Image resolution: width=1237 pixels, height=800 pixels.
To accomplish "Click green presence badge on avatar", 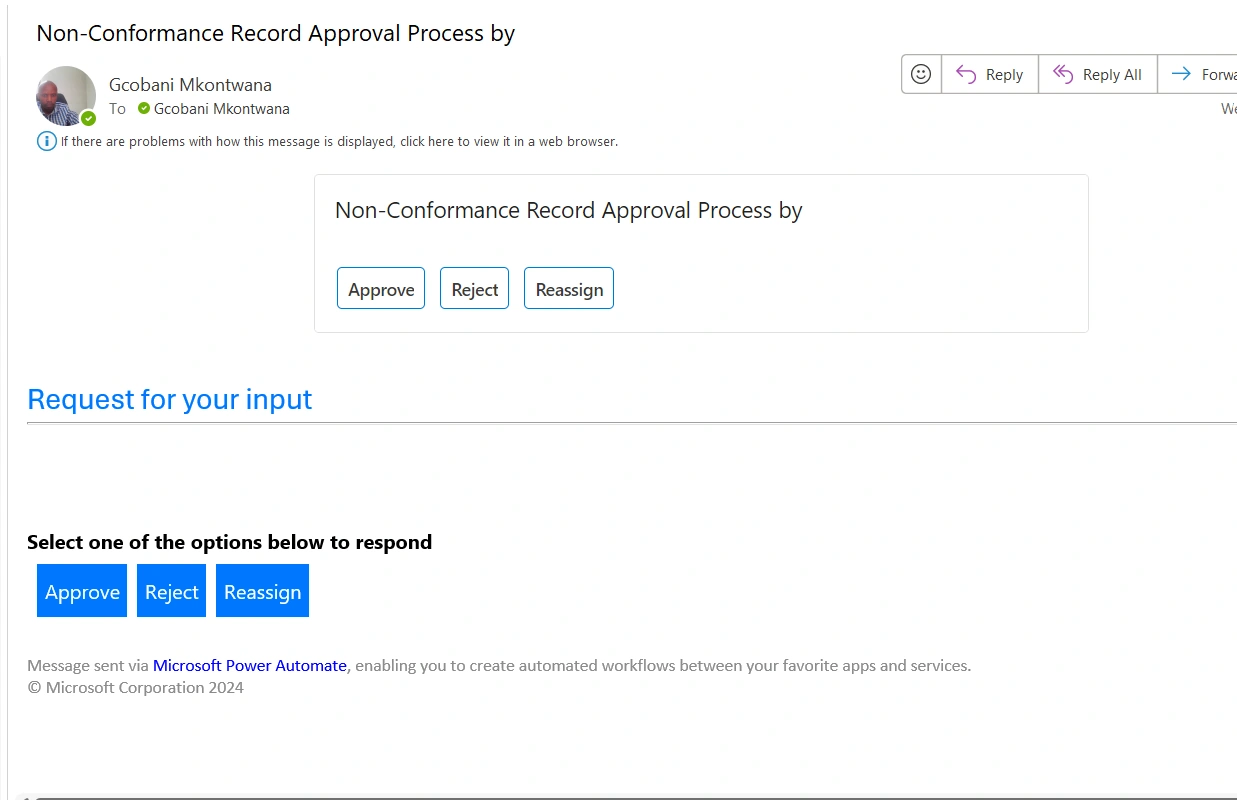I will coord(88,118).
